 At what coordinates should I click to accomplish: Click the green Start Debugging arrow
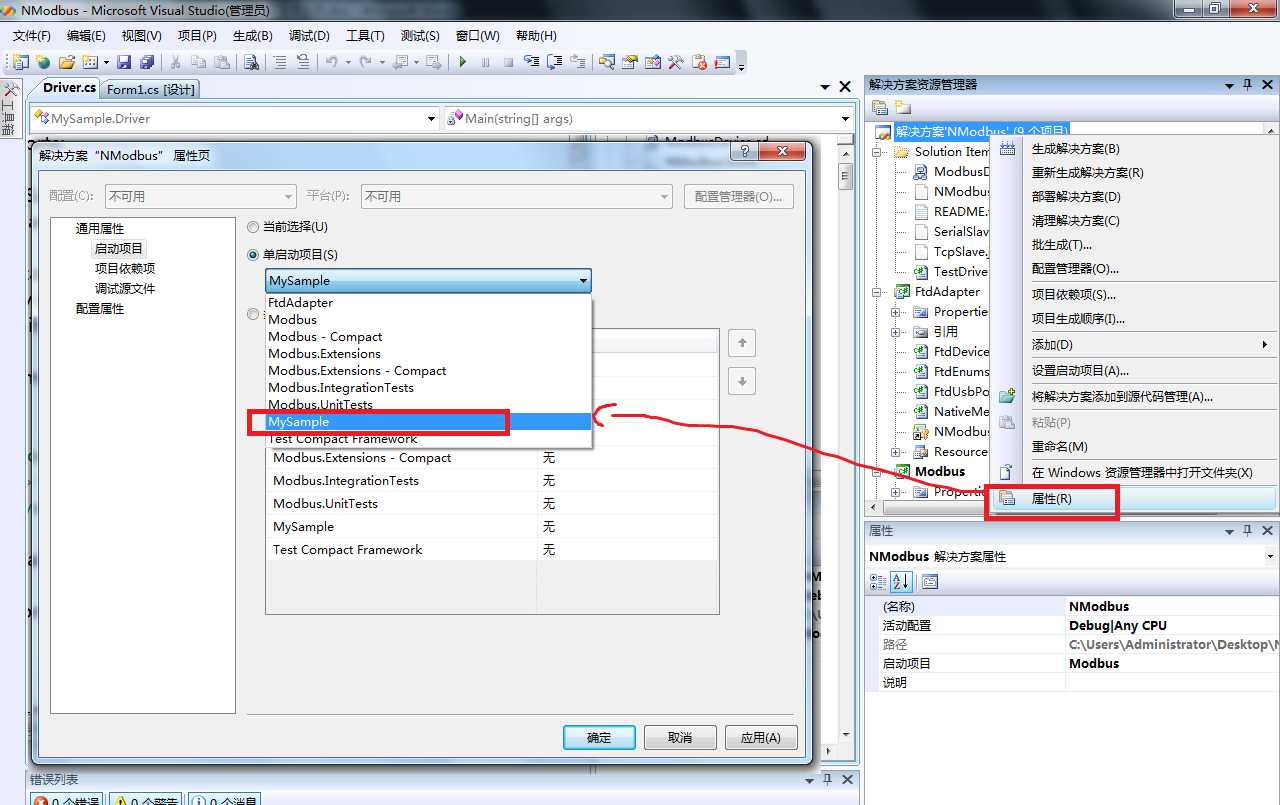click(x=462, y=62)
